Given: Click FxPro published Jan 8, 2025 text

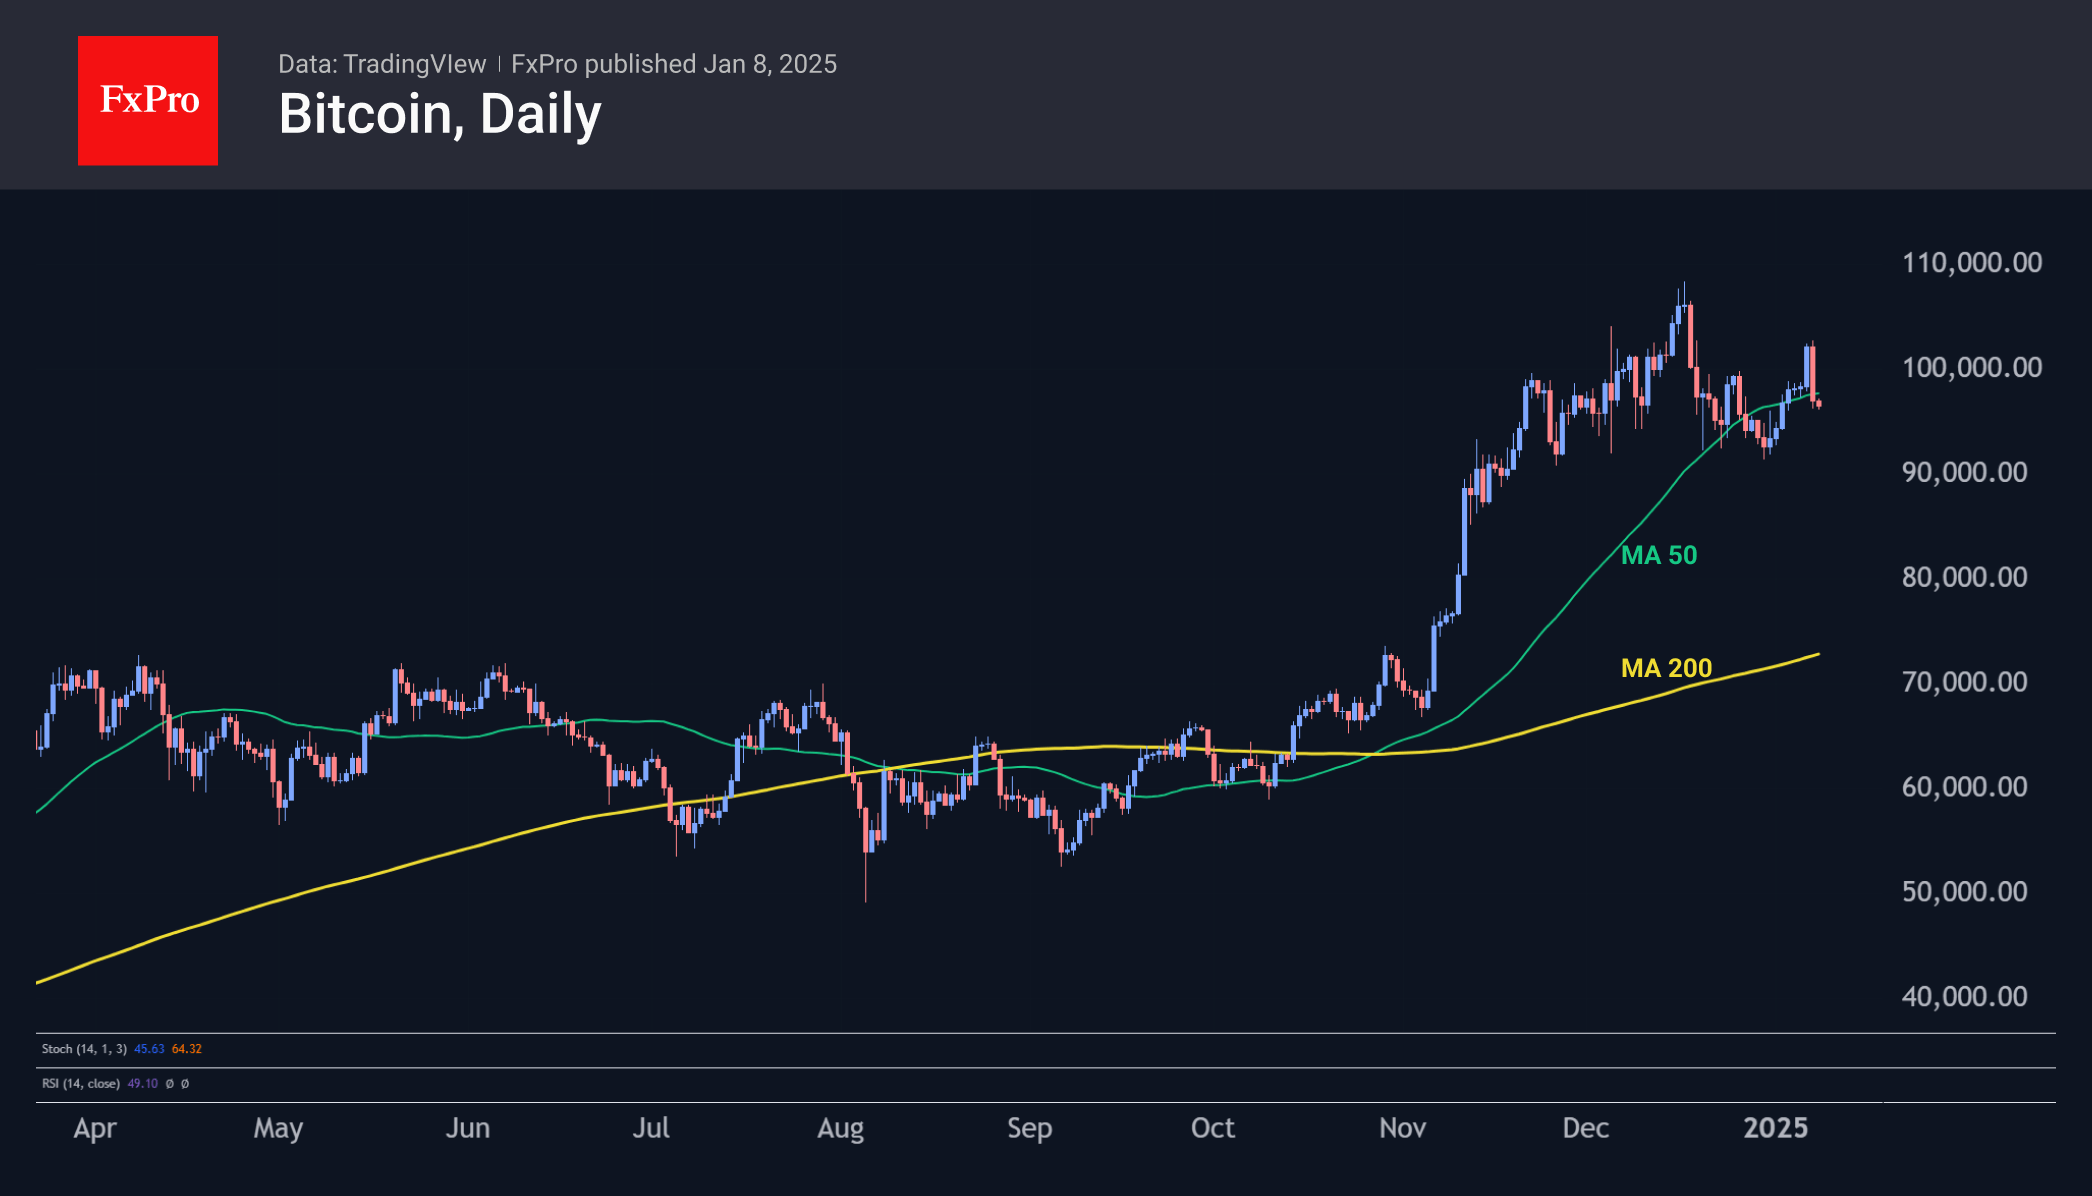Looking at the screenshot, I should tap(673, 64).
